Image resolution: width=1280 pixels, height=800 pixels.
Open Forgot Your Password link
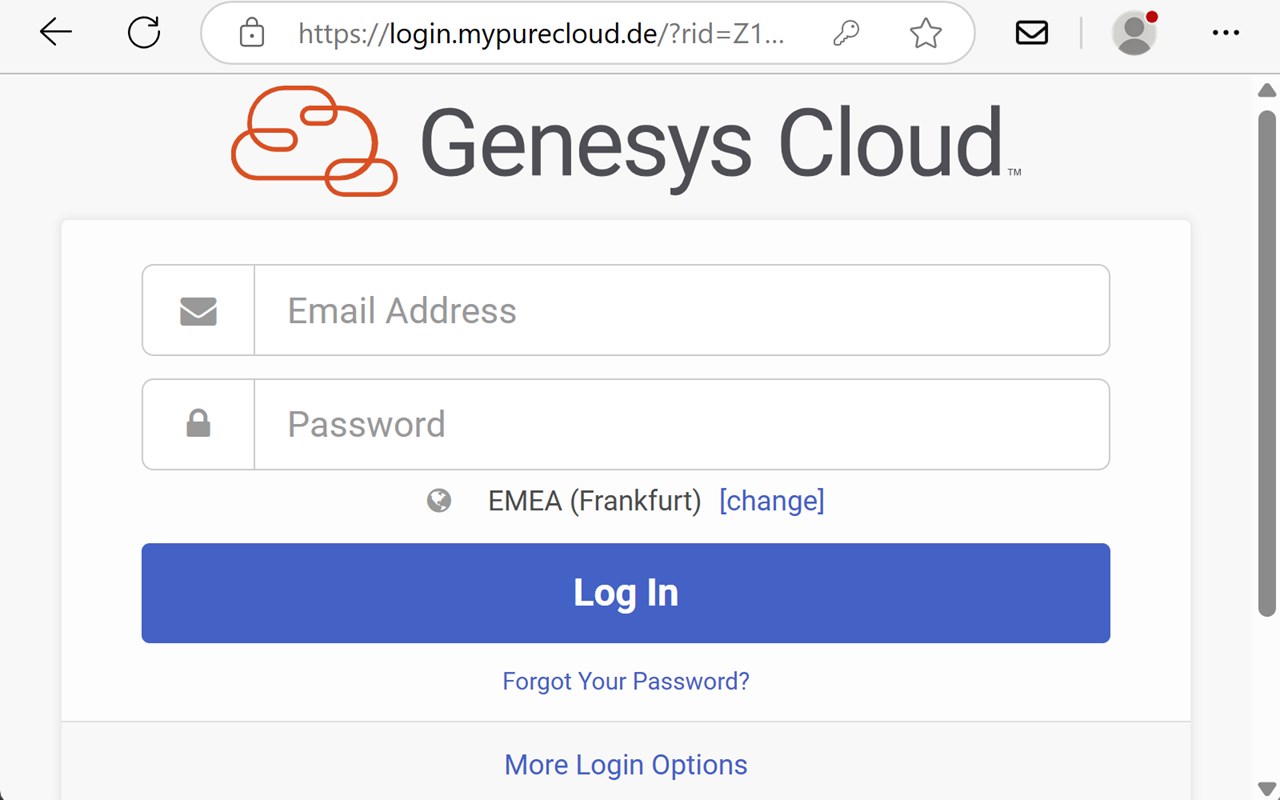tap(626, 681)
